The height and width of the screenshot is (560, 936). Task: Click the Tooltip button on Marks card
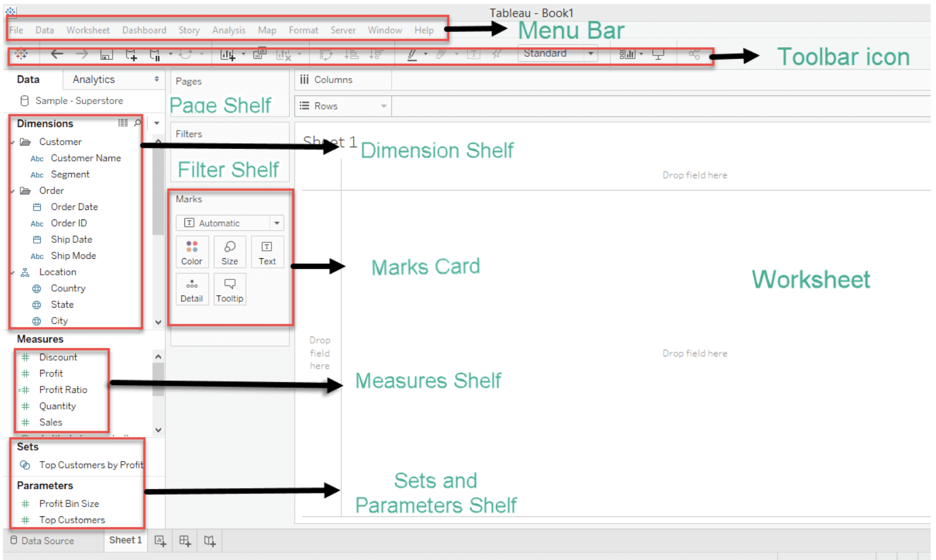point(229,290)
